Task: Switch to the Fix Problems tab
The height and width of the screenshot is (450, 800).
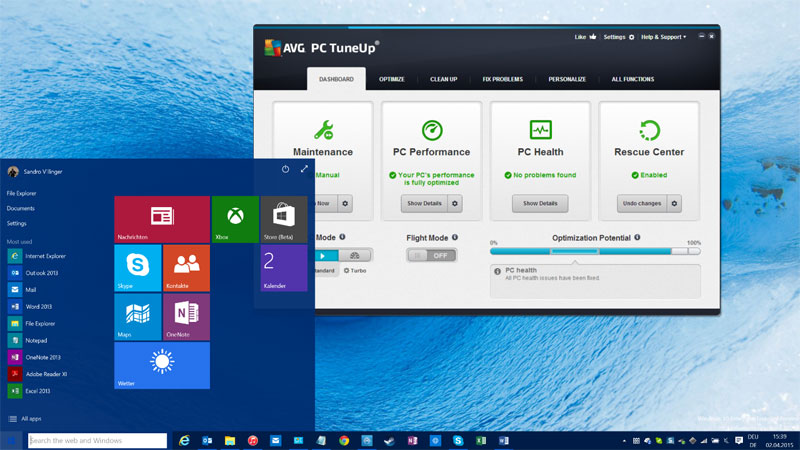Action: 503,79
